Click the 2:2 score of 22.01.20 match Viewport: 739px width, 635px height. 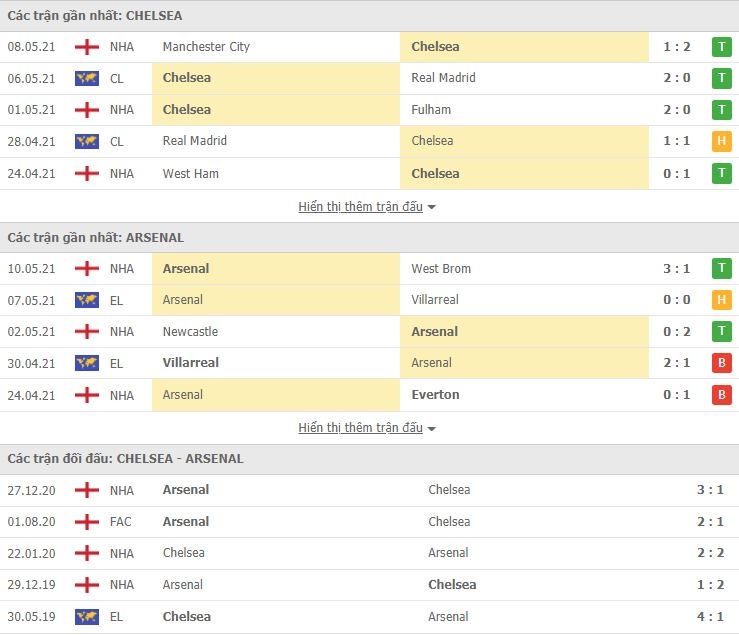click(x=710, y=553)
